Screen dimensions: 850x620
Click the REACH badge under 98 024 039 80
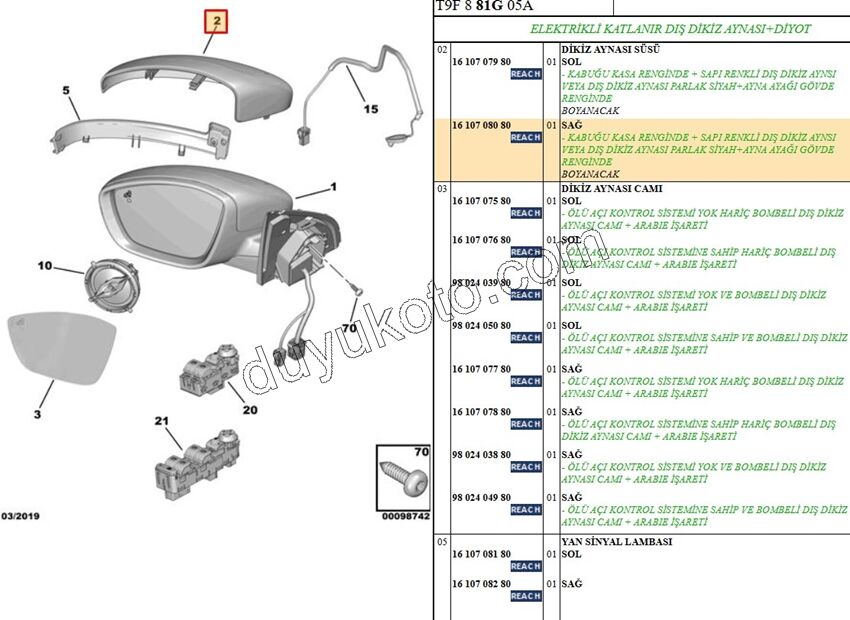[x=525, y=295]
